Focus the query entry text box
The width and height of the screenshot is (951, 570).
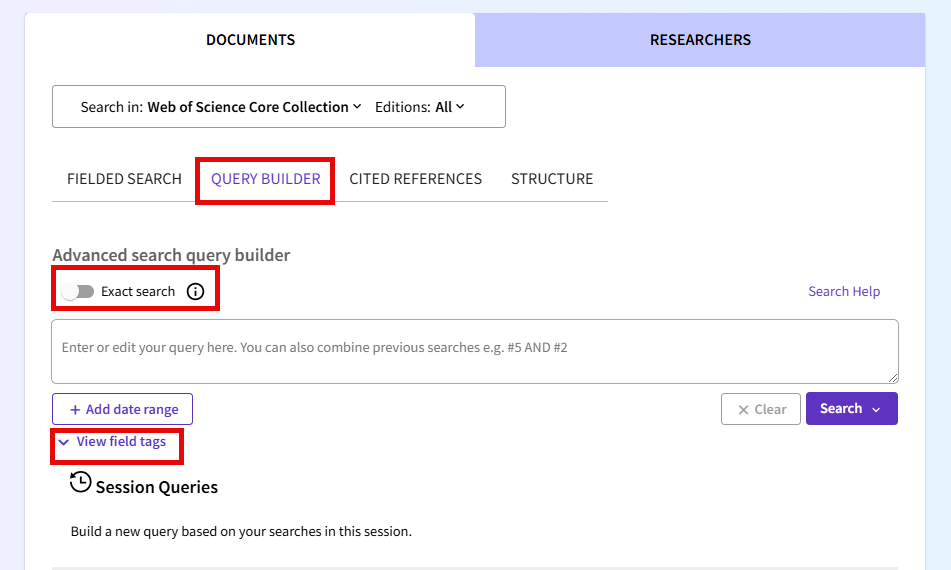[x=475, y=351]
